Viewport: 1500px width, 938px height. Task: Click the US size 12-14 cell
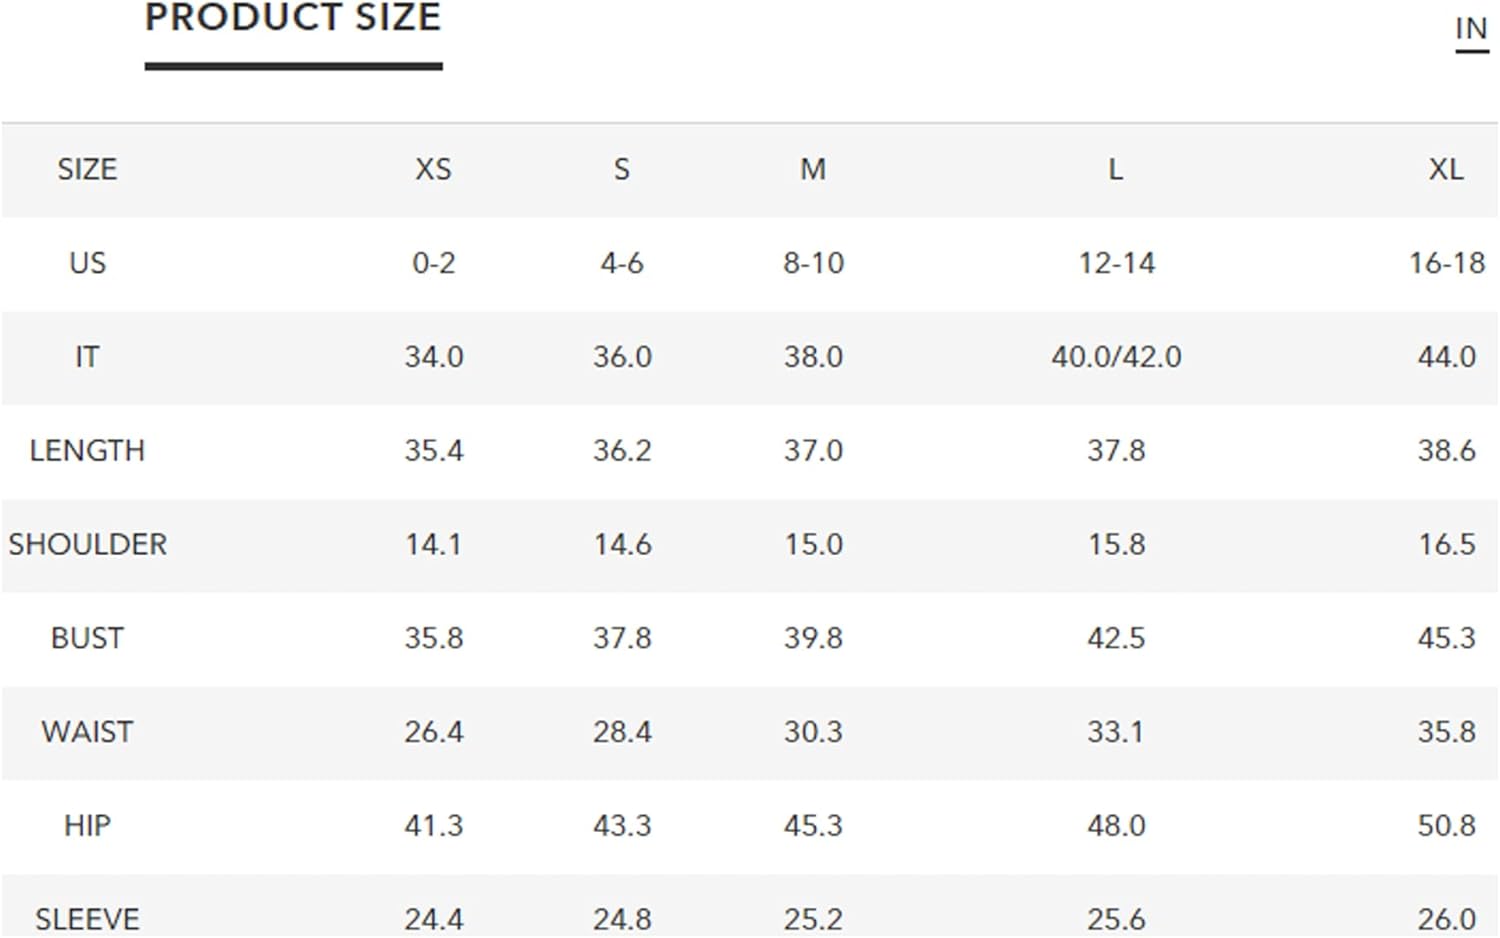coord(1116,263)
